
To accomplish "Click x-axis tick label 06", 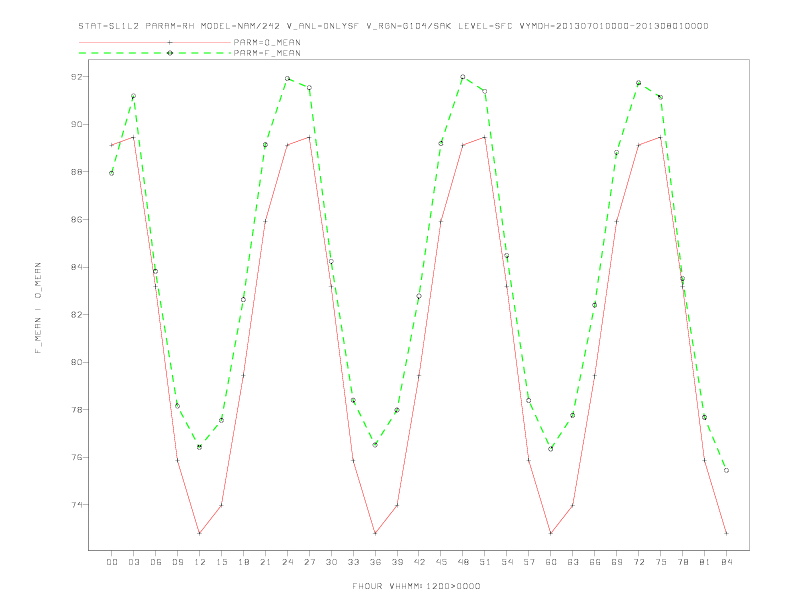I will [156, 562].
